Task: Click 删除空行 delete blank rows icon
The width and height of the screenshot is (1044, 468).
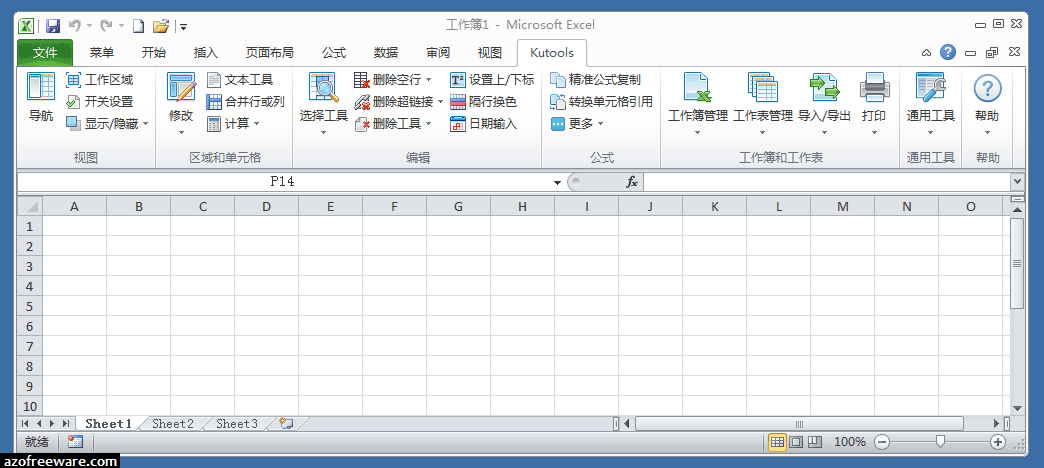Action: click(x=362, y=80)
